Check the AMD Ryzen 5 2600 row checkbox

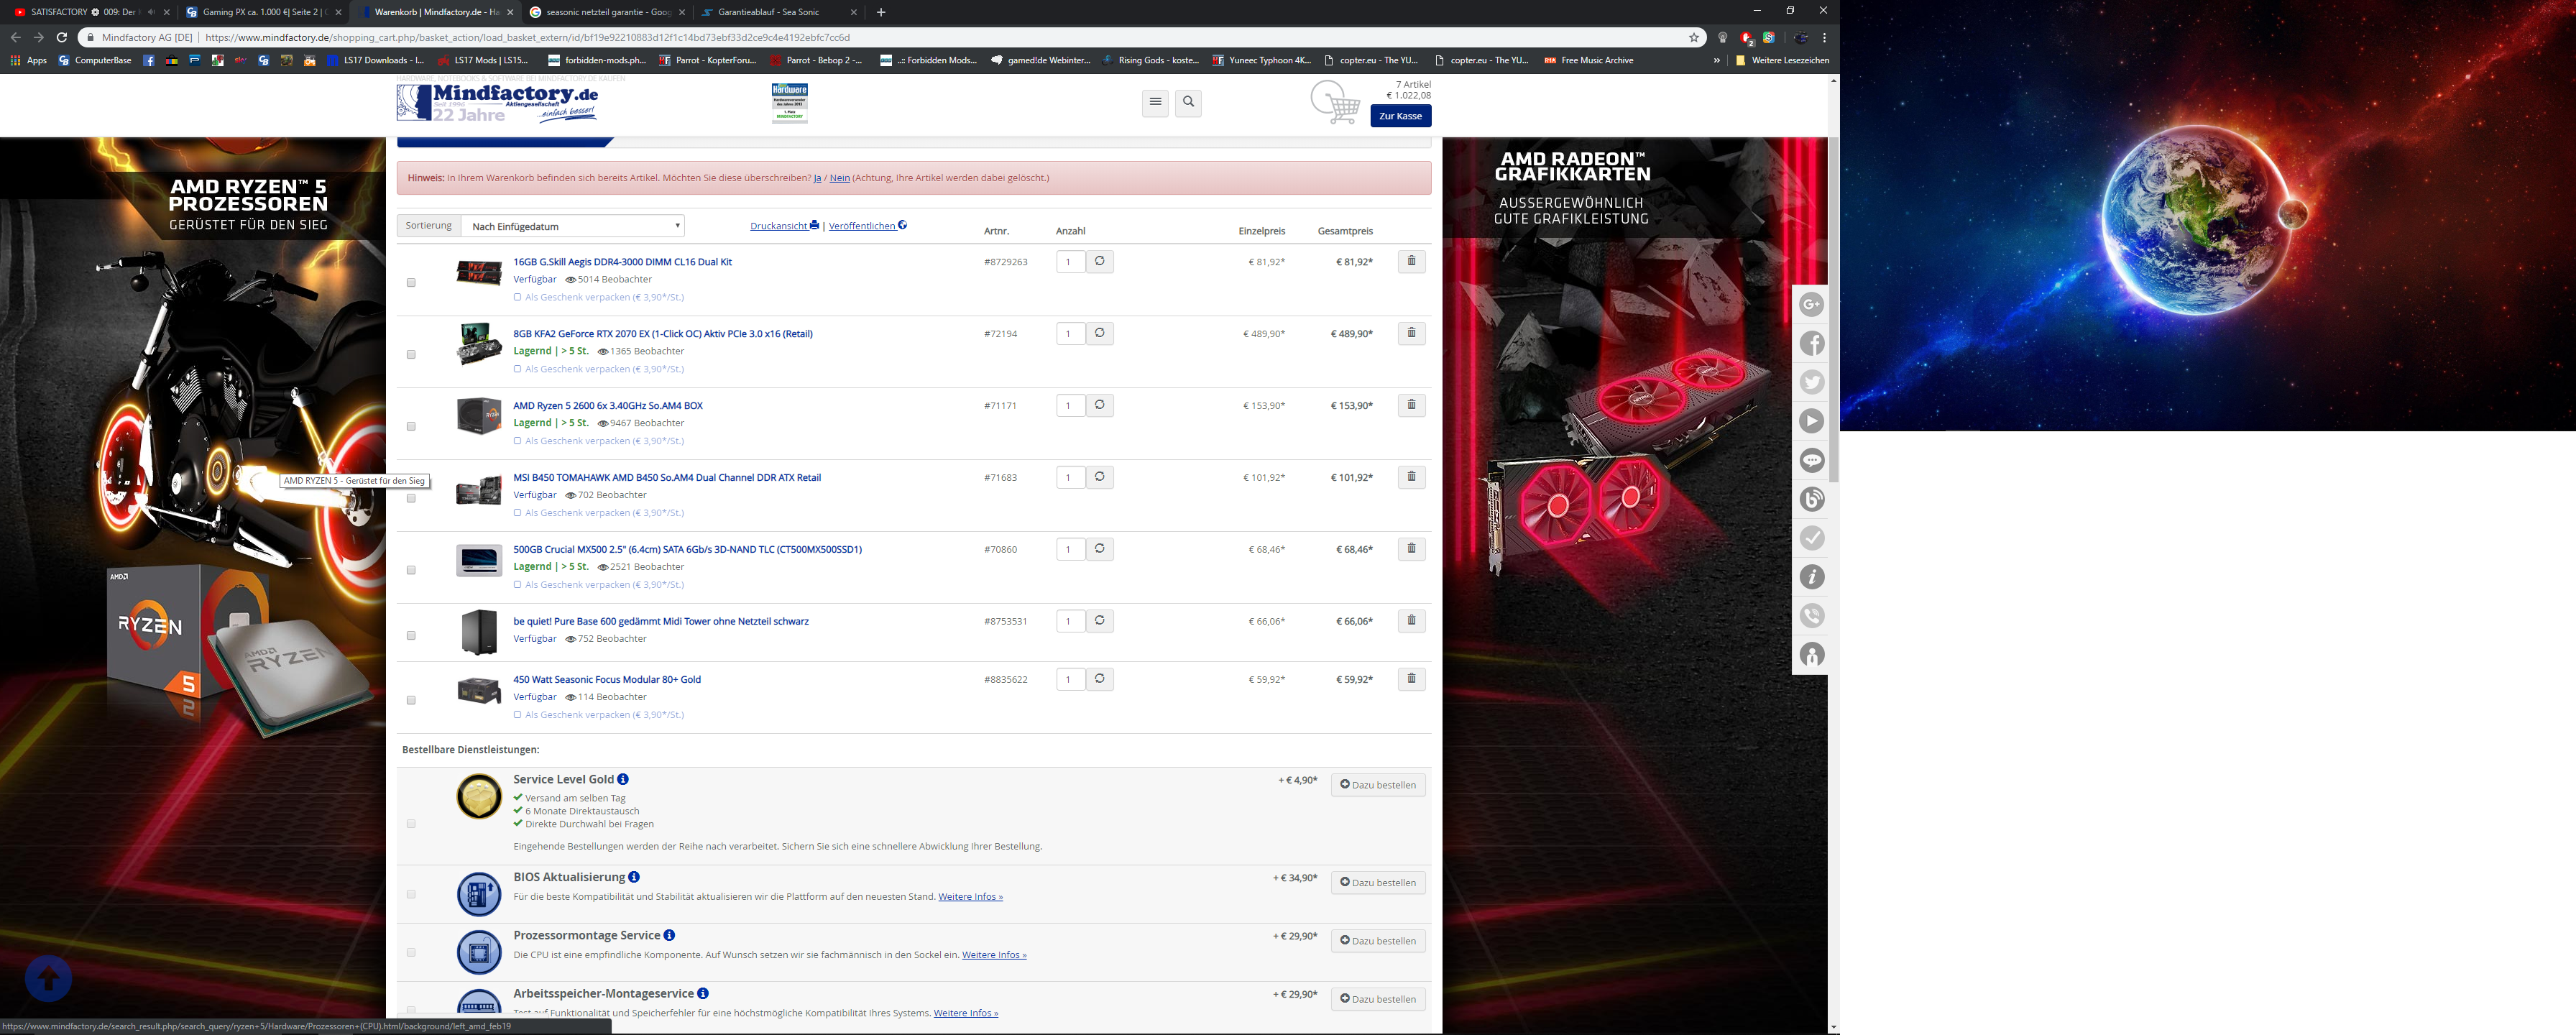(411, 426)
